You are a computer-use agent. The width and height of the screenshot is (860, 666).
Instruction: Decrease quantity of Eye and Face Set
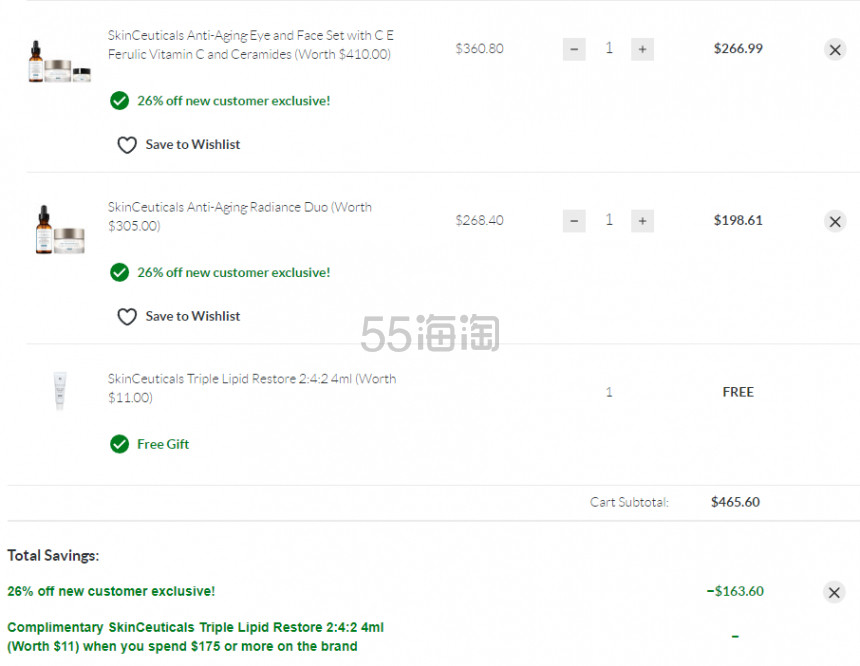574,49
